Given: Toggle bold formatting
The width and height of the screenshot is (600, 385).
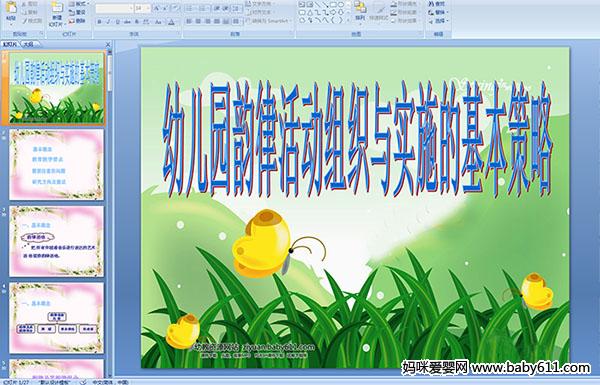Looking at the screenshot, I should coord(99,22).
